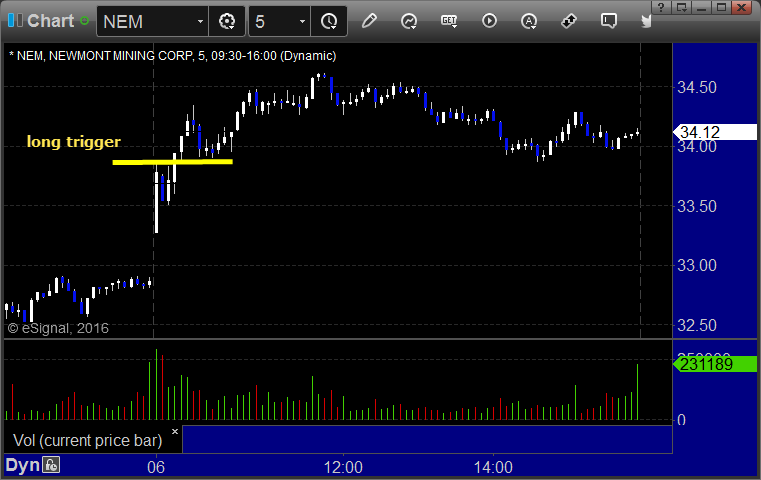Open the circled A alerts icon
The width and height of the screenshot is (761, 480).
[x=529, y=21]
